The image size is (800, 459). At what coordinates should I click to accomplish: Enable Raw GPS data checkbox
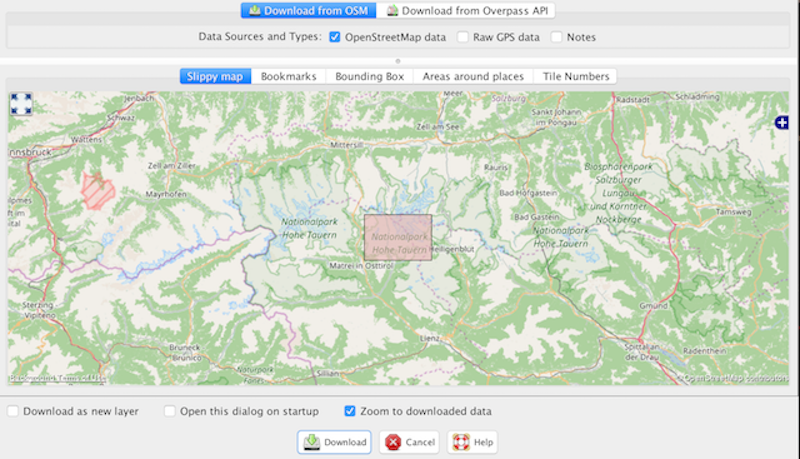463,37
